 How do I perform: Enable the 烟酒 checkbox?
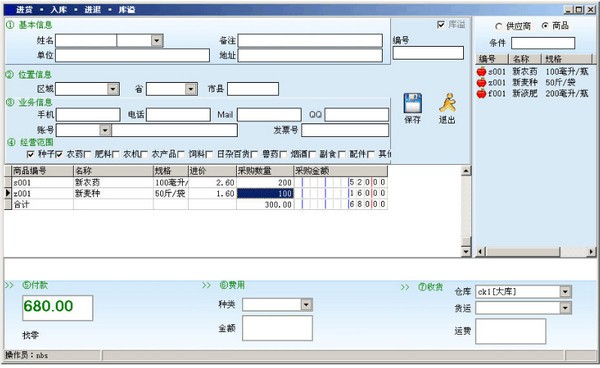(x=283, y=154)
